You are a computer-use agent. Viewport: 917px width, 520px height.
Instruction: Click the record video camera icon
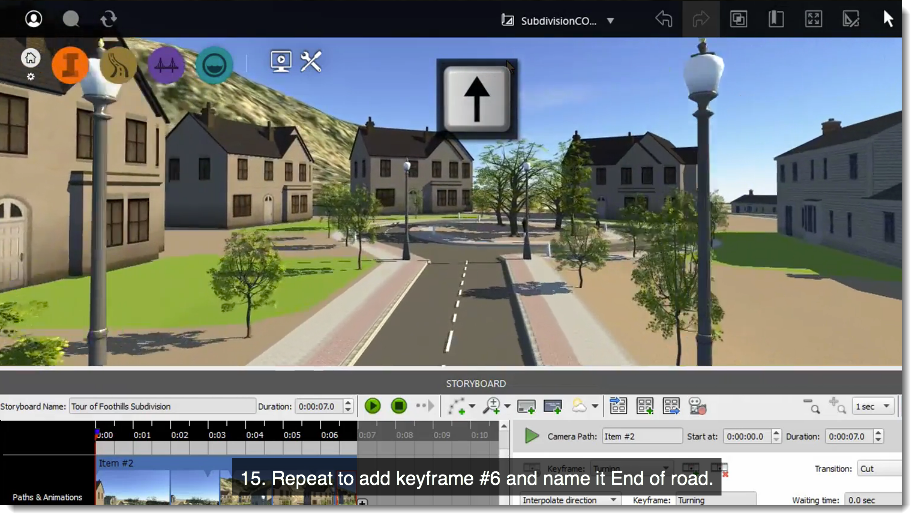pyautogui.click(x=698, y=406)
